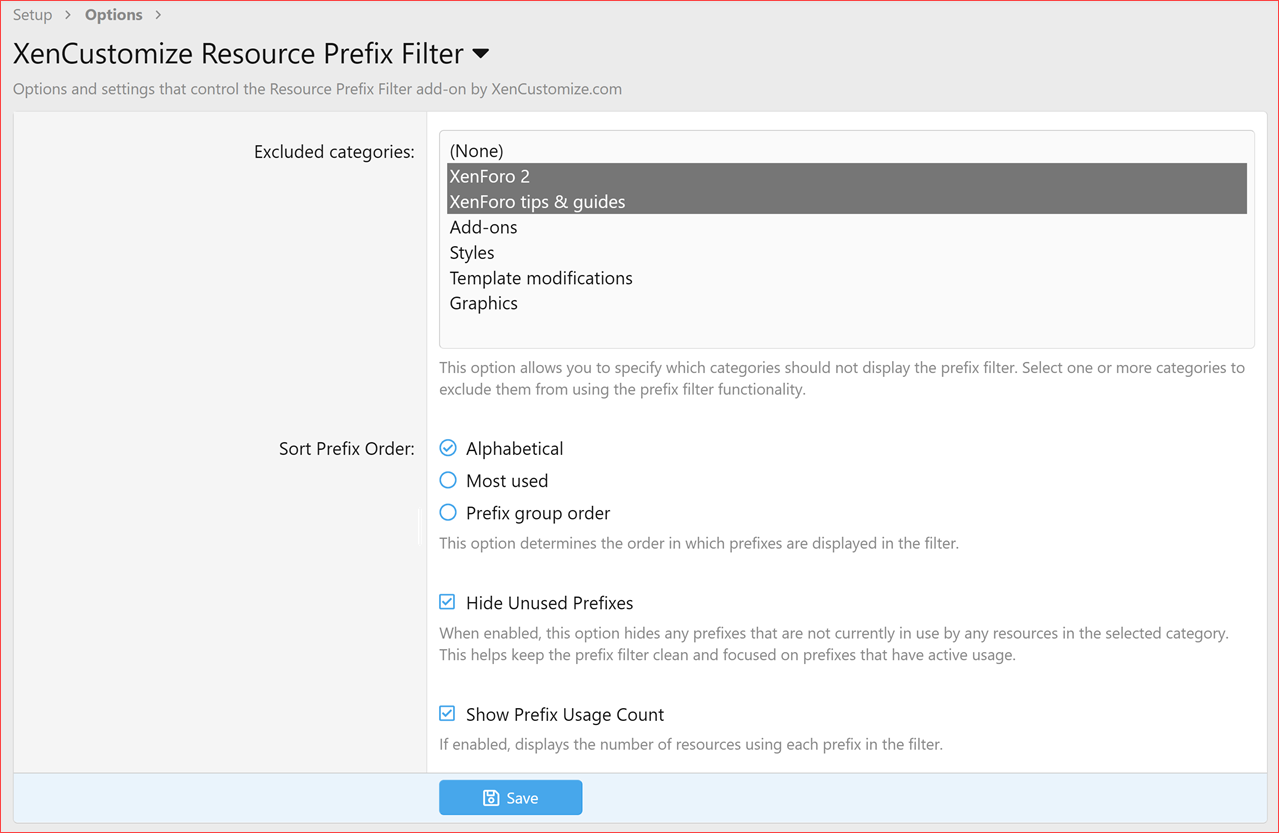
Task: Select Add-ons in Excluded categories
Action: point(847,227)
